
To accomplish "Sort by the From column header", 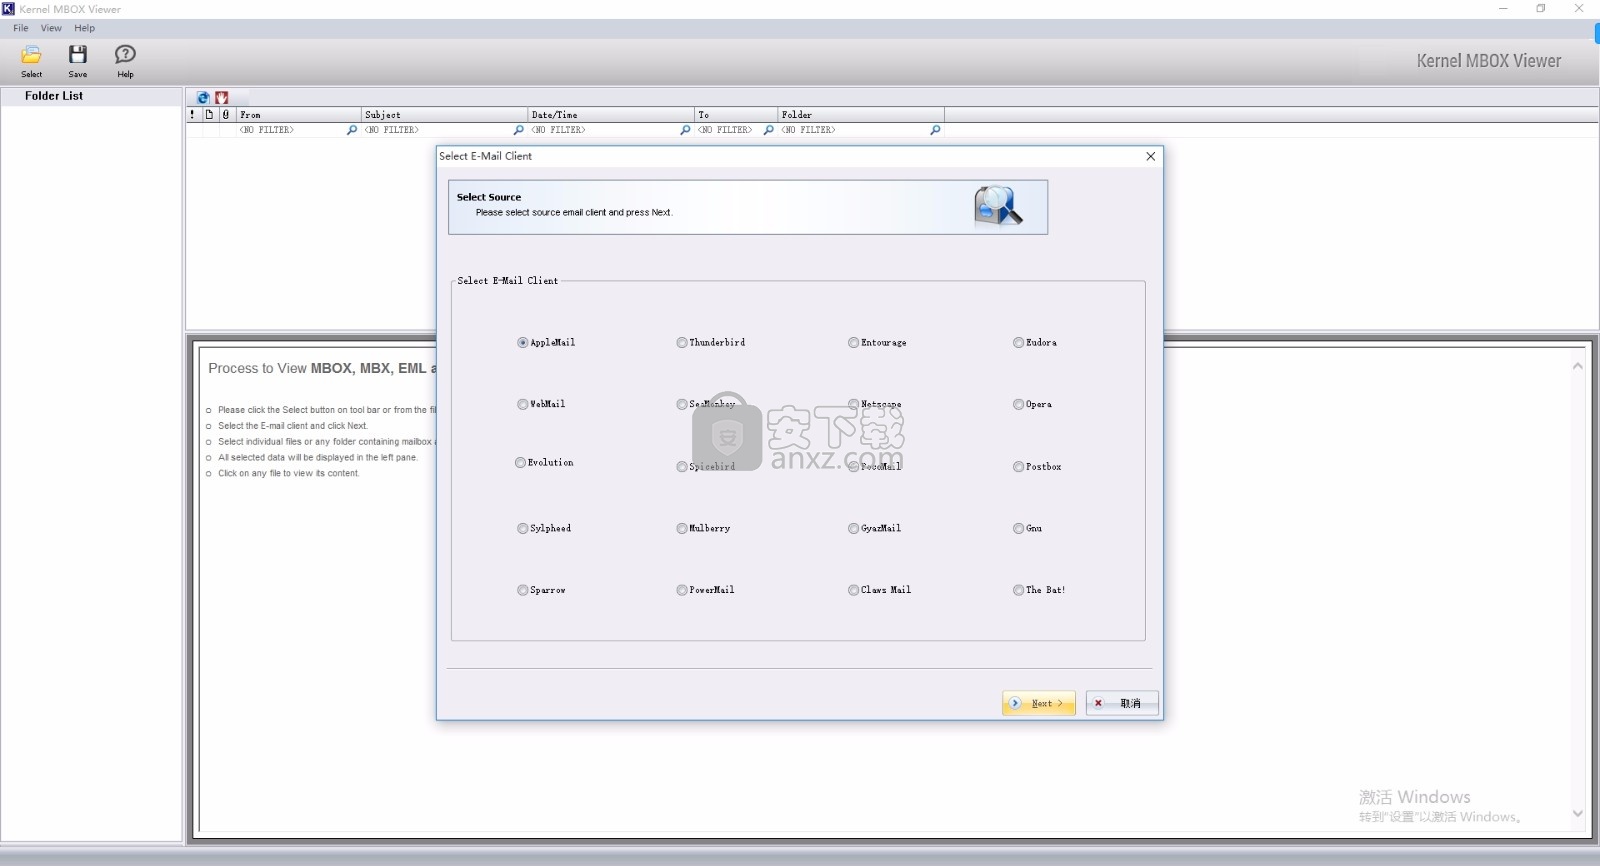I will pos(299,115).
